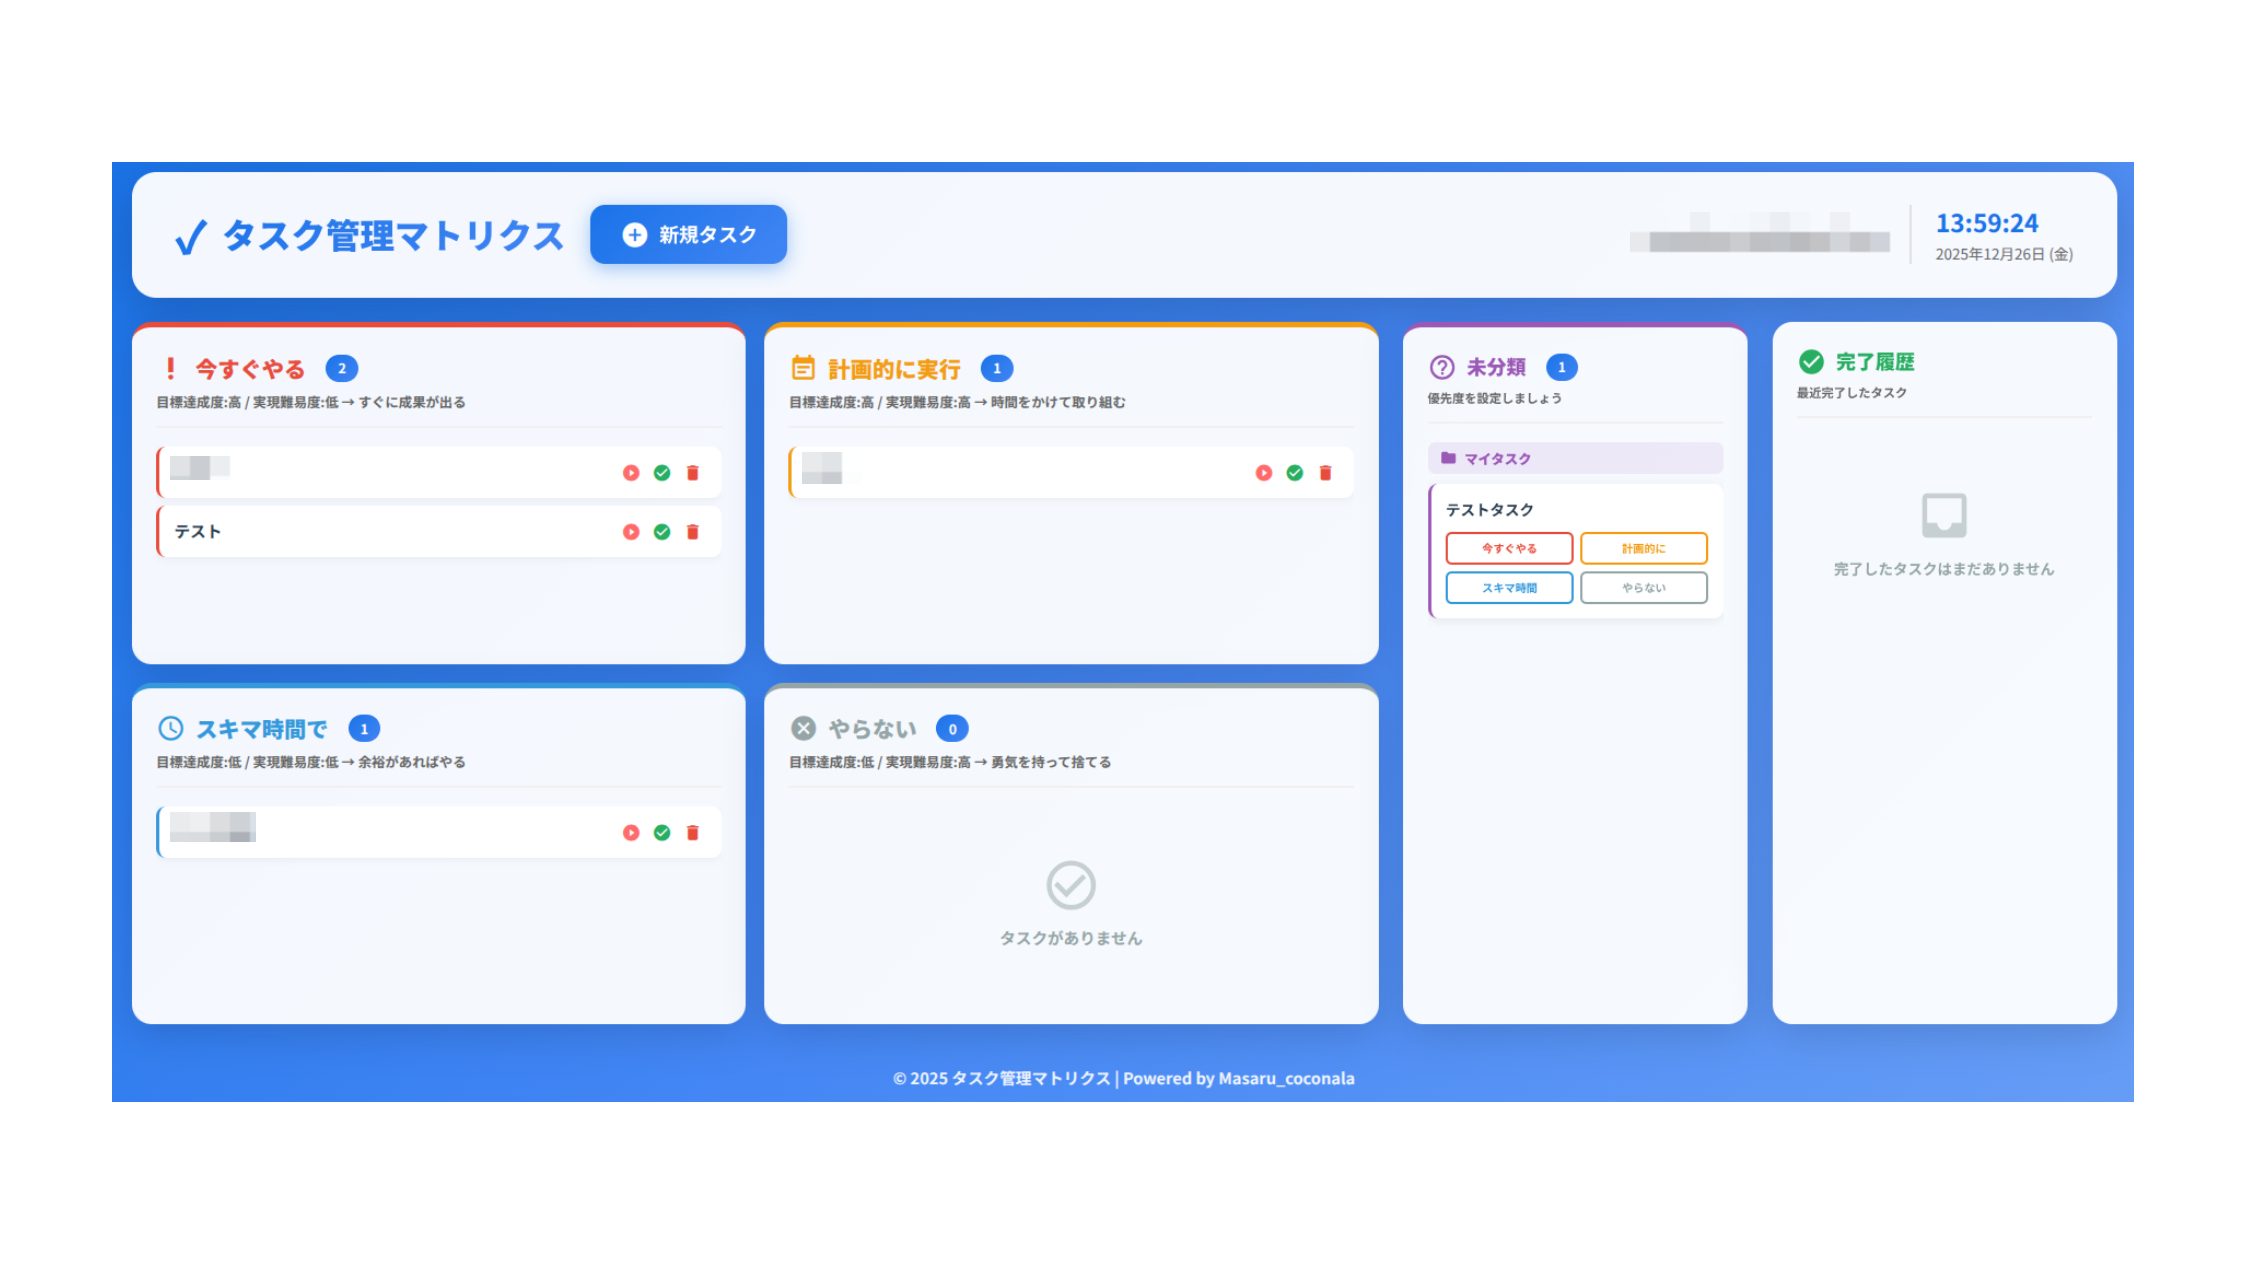Start the スキマ時間で task with play icon

click(631, 833)
